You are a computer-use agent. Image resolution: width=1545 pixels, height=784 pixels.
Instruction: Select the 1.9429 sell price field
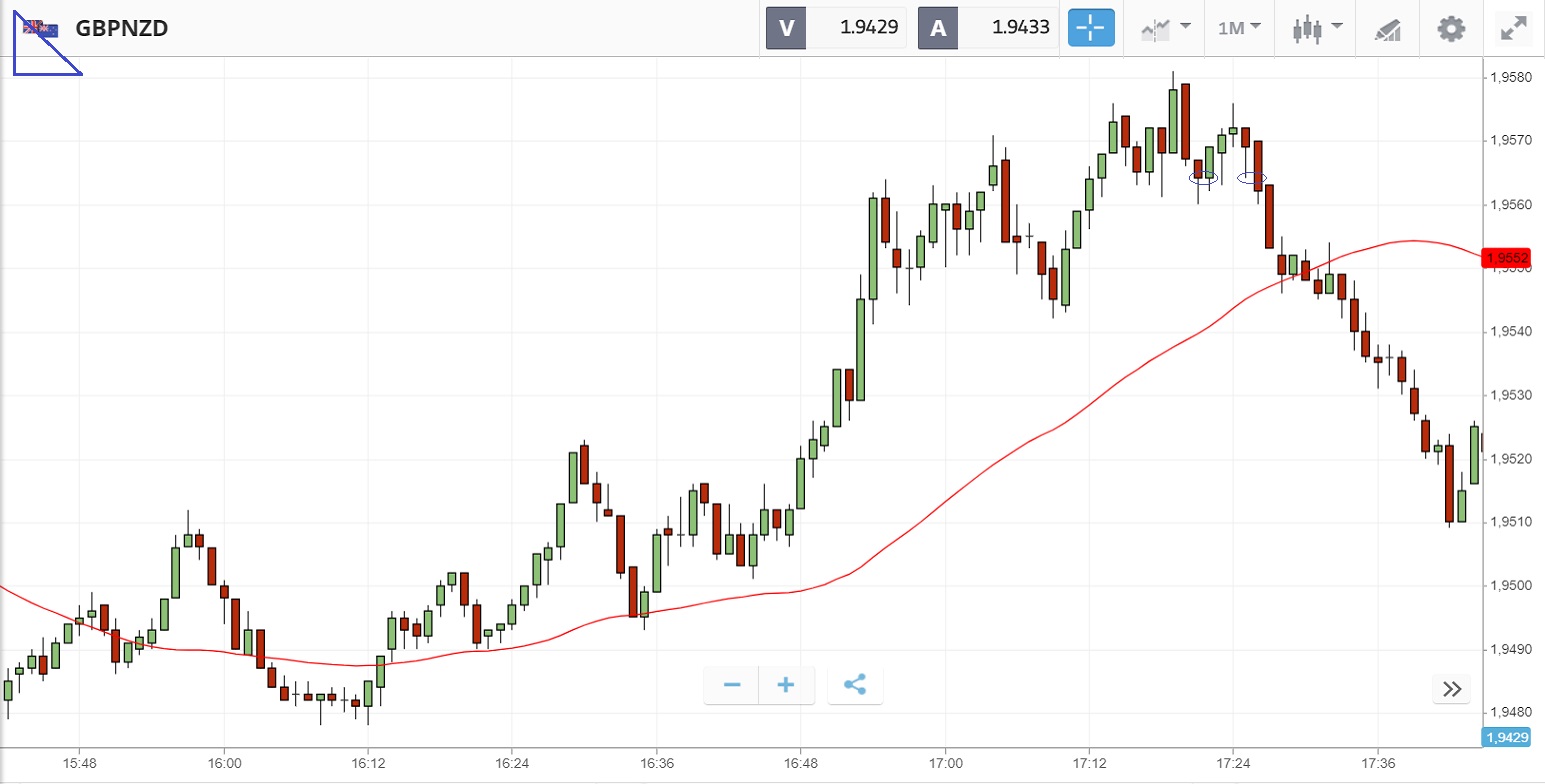(x=856, y=28)
